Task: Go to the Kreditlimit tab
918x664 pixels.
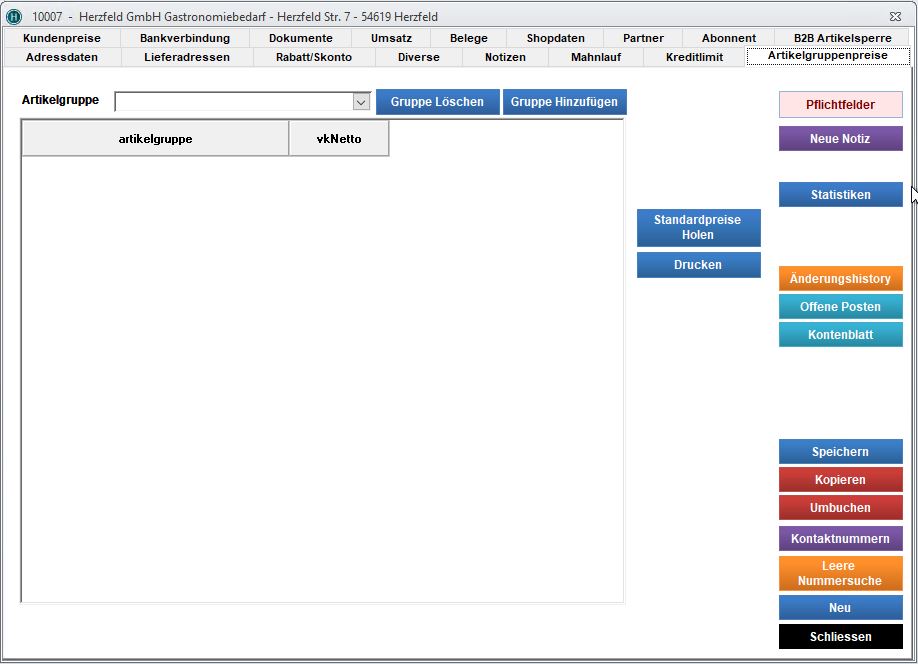Action: 694,57
